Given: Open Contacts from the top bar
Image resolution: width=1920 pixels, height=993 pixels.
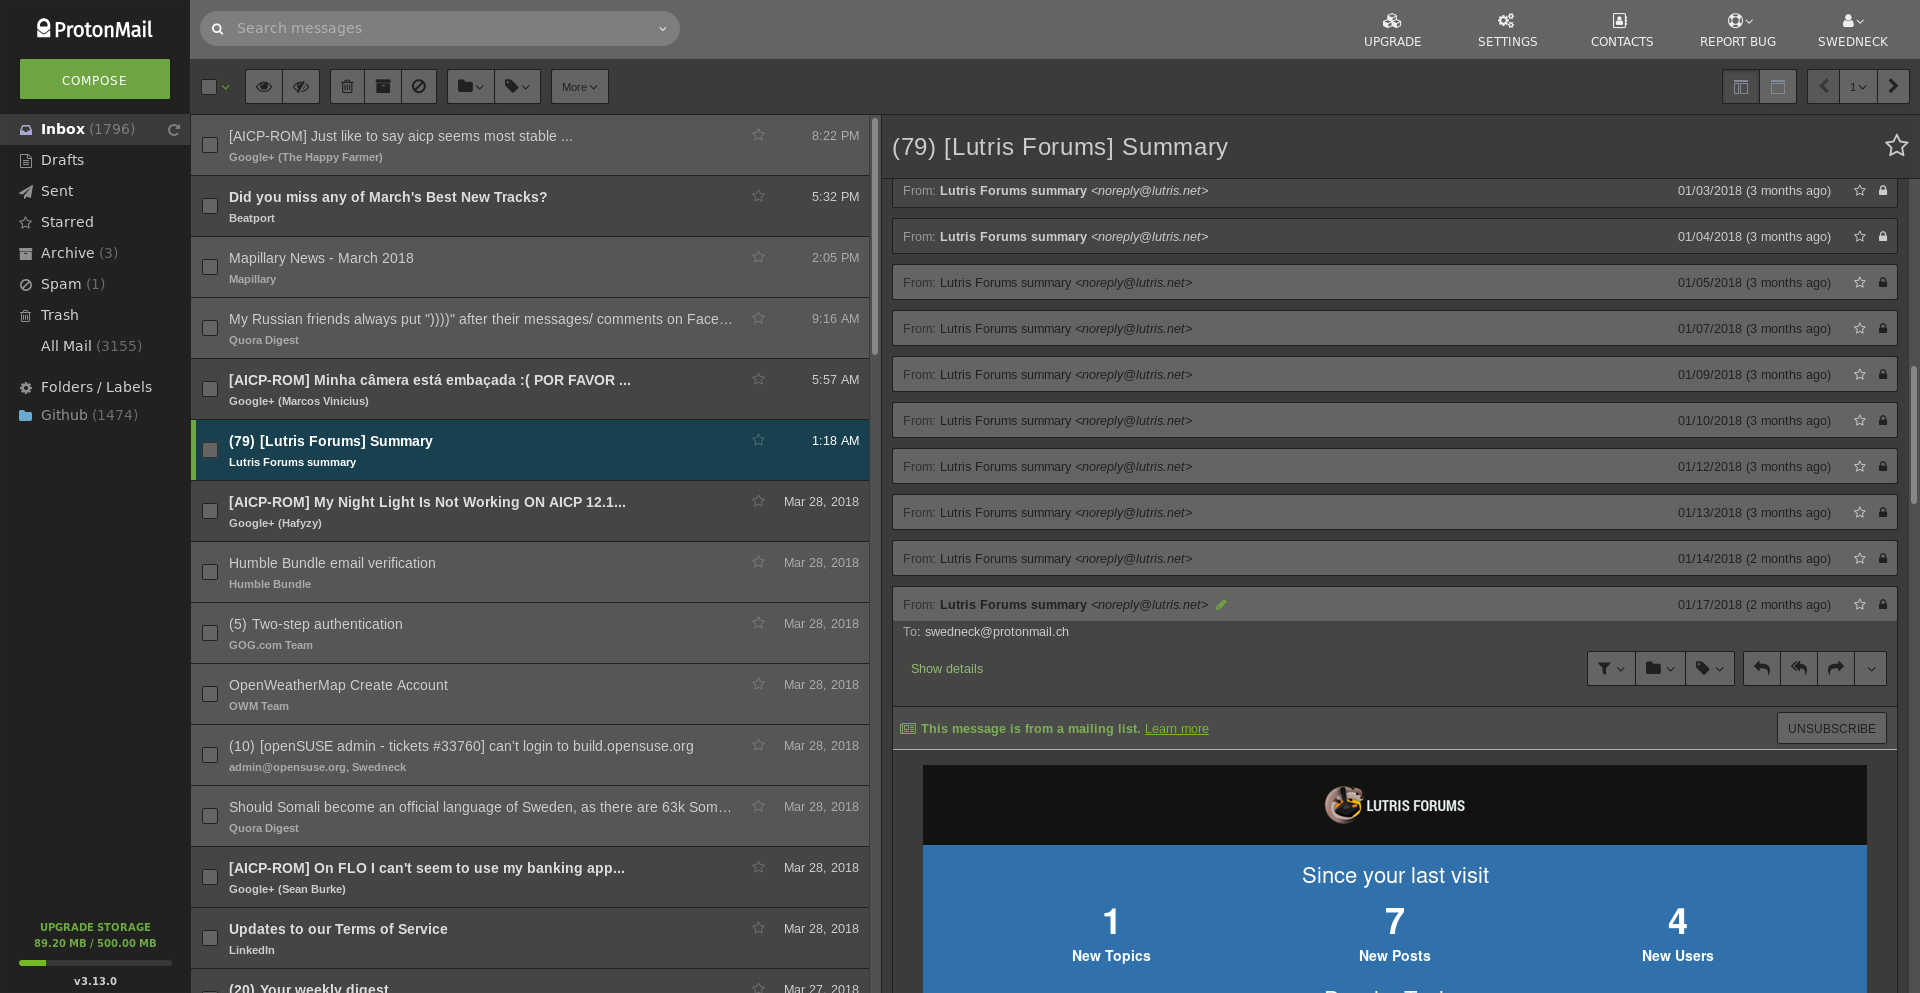Looking at the screenshot, I should 1621,28.
